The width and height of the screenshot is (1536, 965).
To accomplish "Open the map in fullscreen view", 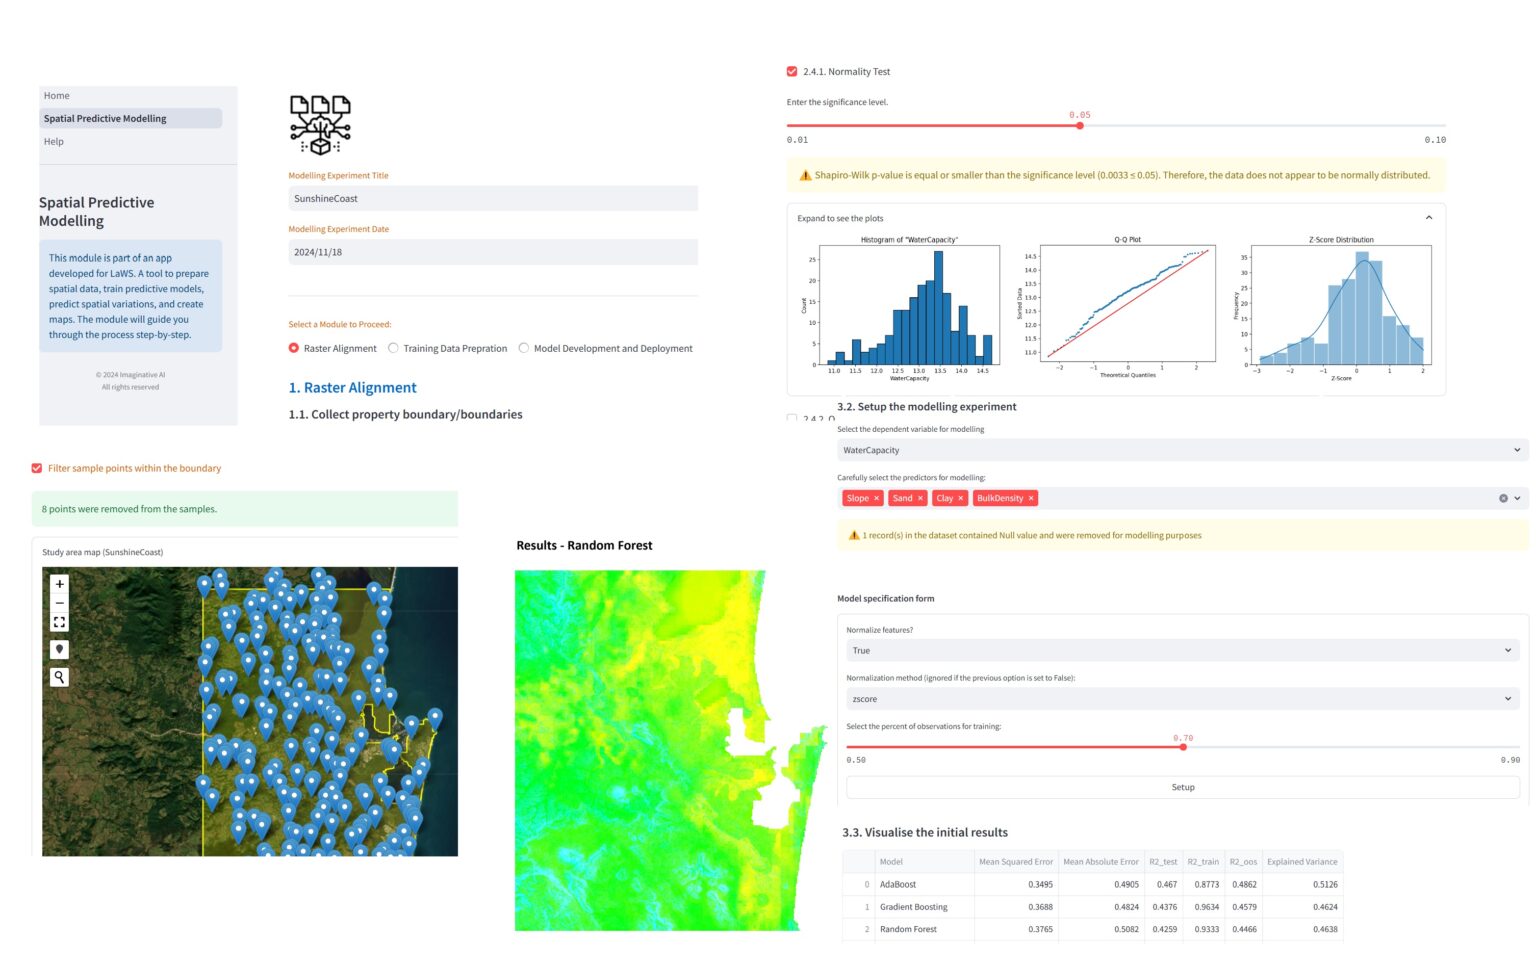I will pyautogui.click(x=60, y=622).
